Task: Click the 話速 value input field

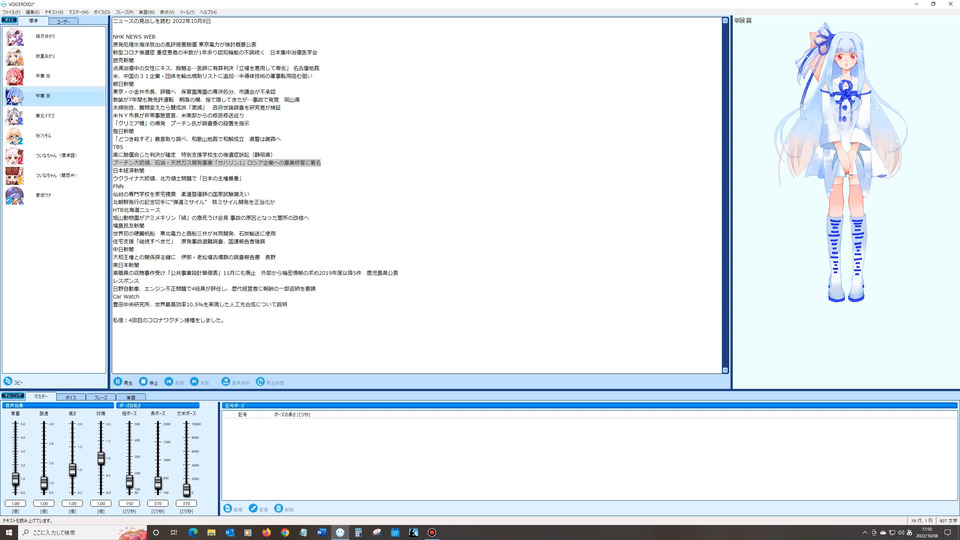Action: click(43, 503)
